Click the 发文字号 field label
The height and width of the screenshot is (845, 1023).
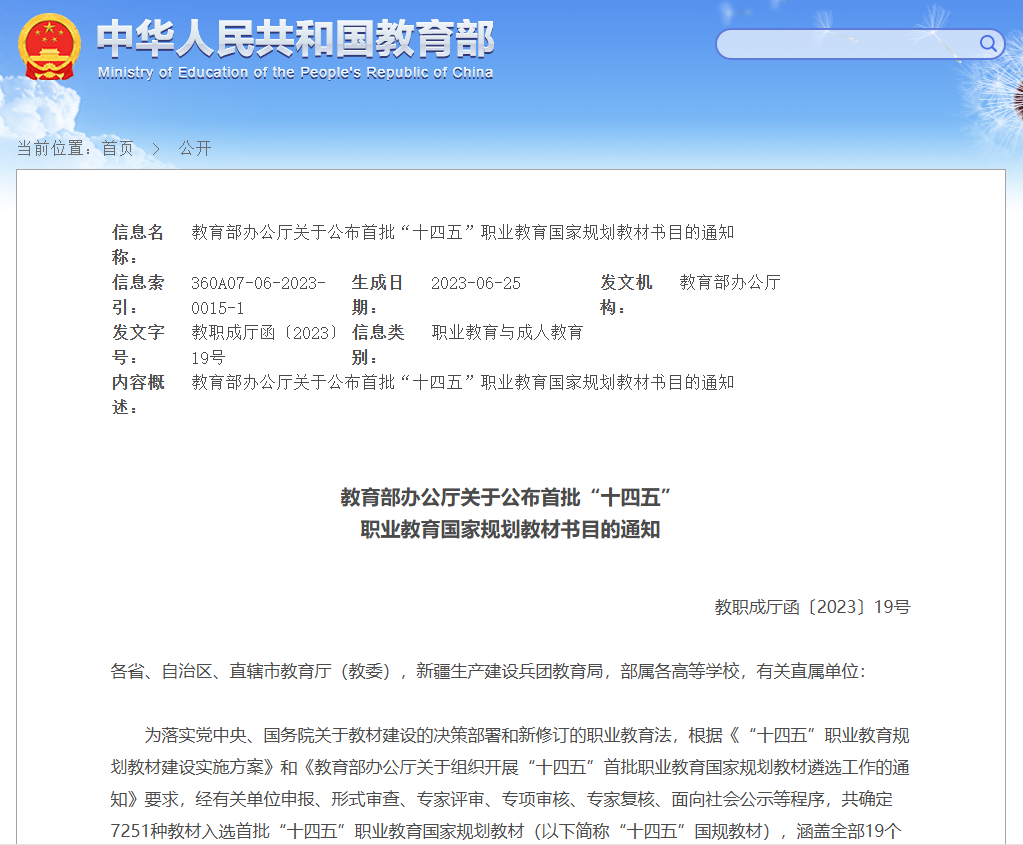tap(138, 344)
